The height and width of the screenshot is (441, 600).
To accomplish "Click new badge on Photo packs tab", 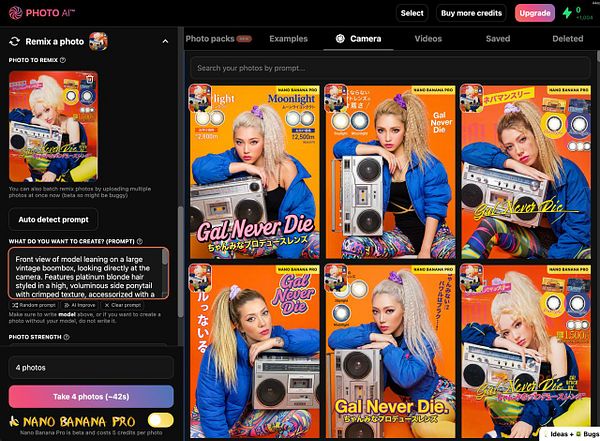I will (x=244, y=39).
